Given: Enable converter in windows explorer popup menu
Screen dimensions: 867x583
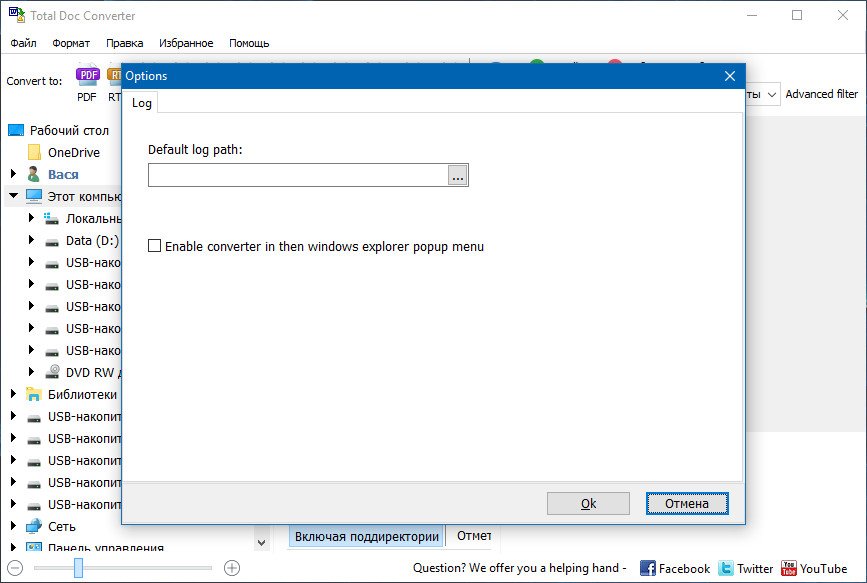Looking at the screenshot, I should pyautogui.click(x=155, y=246).
